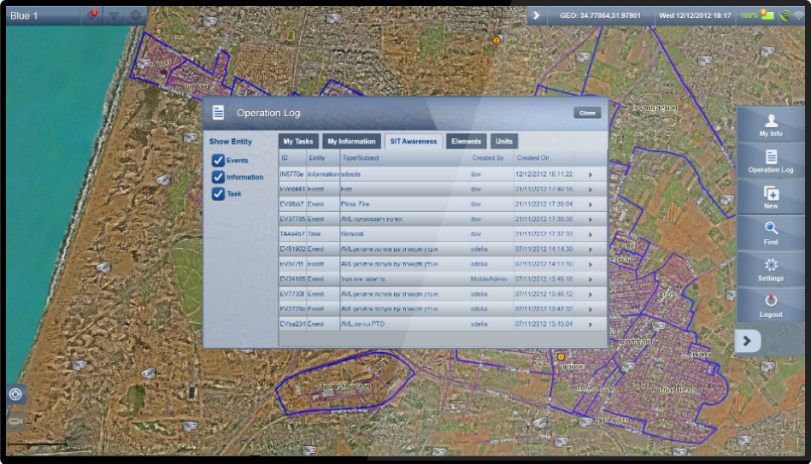811x464 pixels.
Task: Click the Show Entity heading
Action: tap(230, 141)
